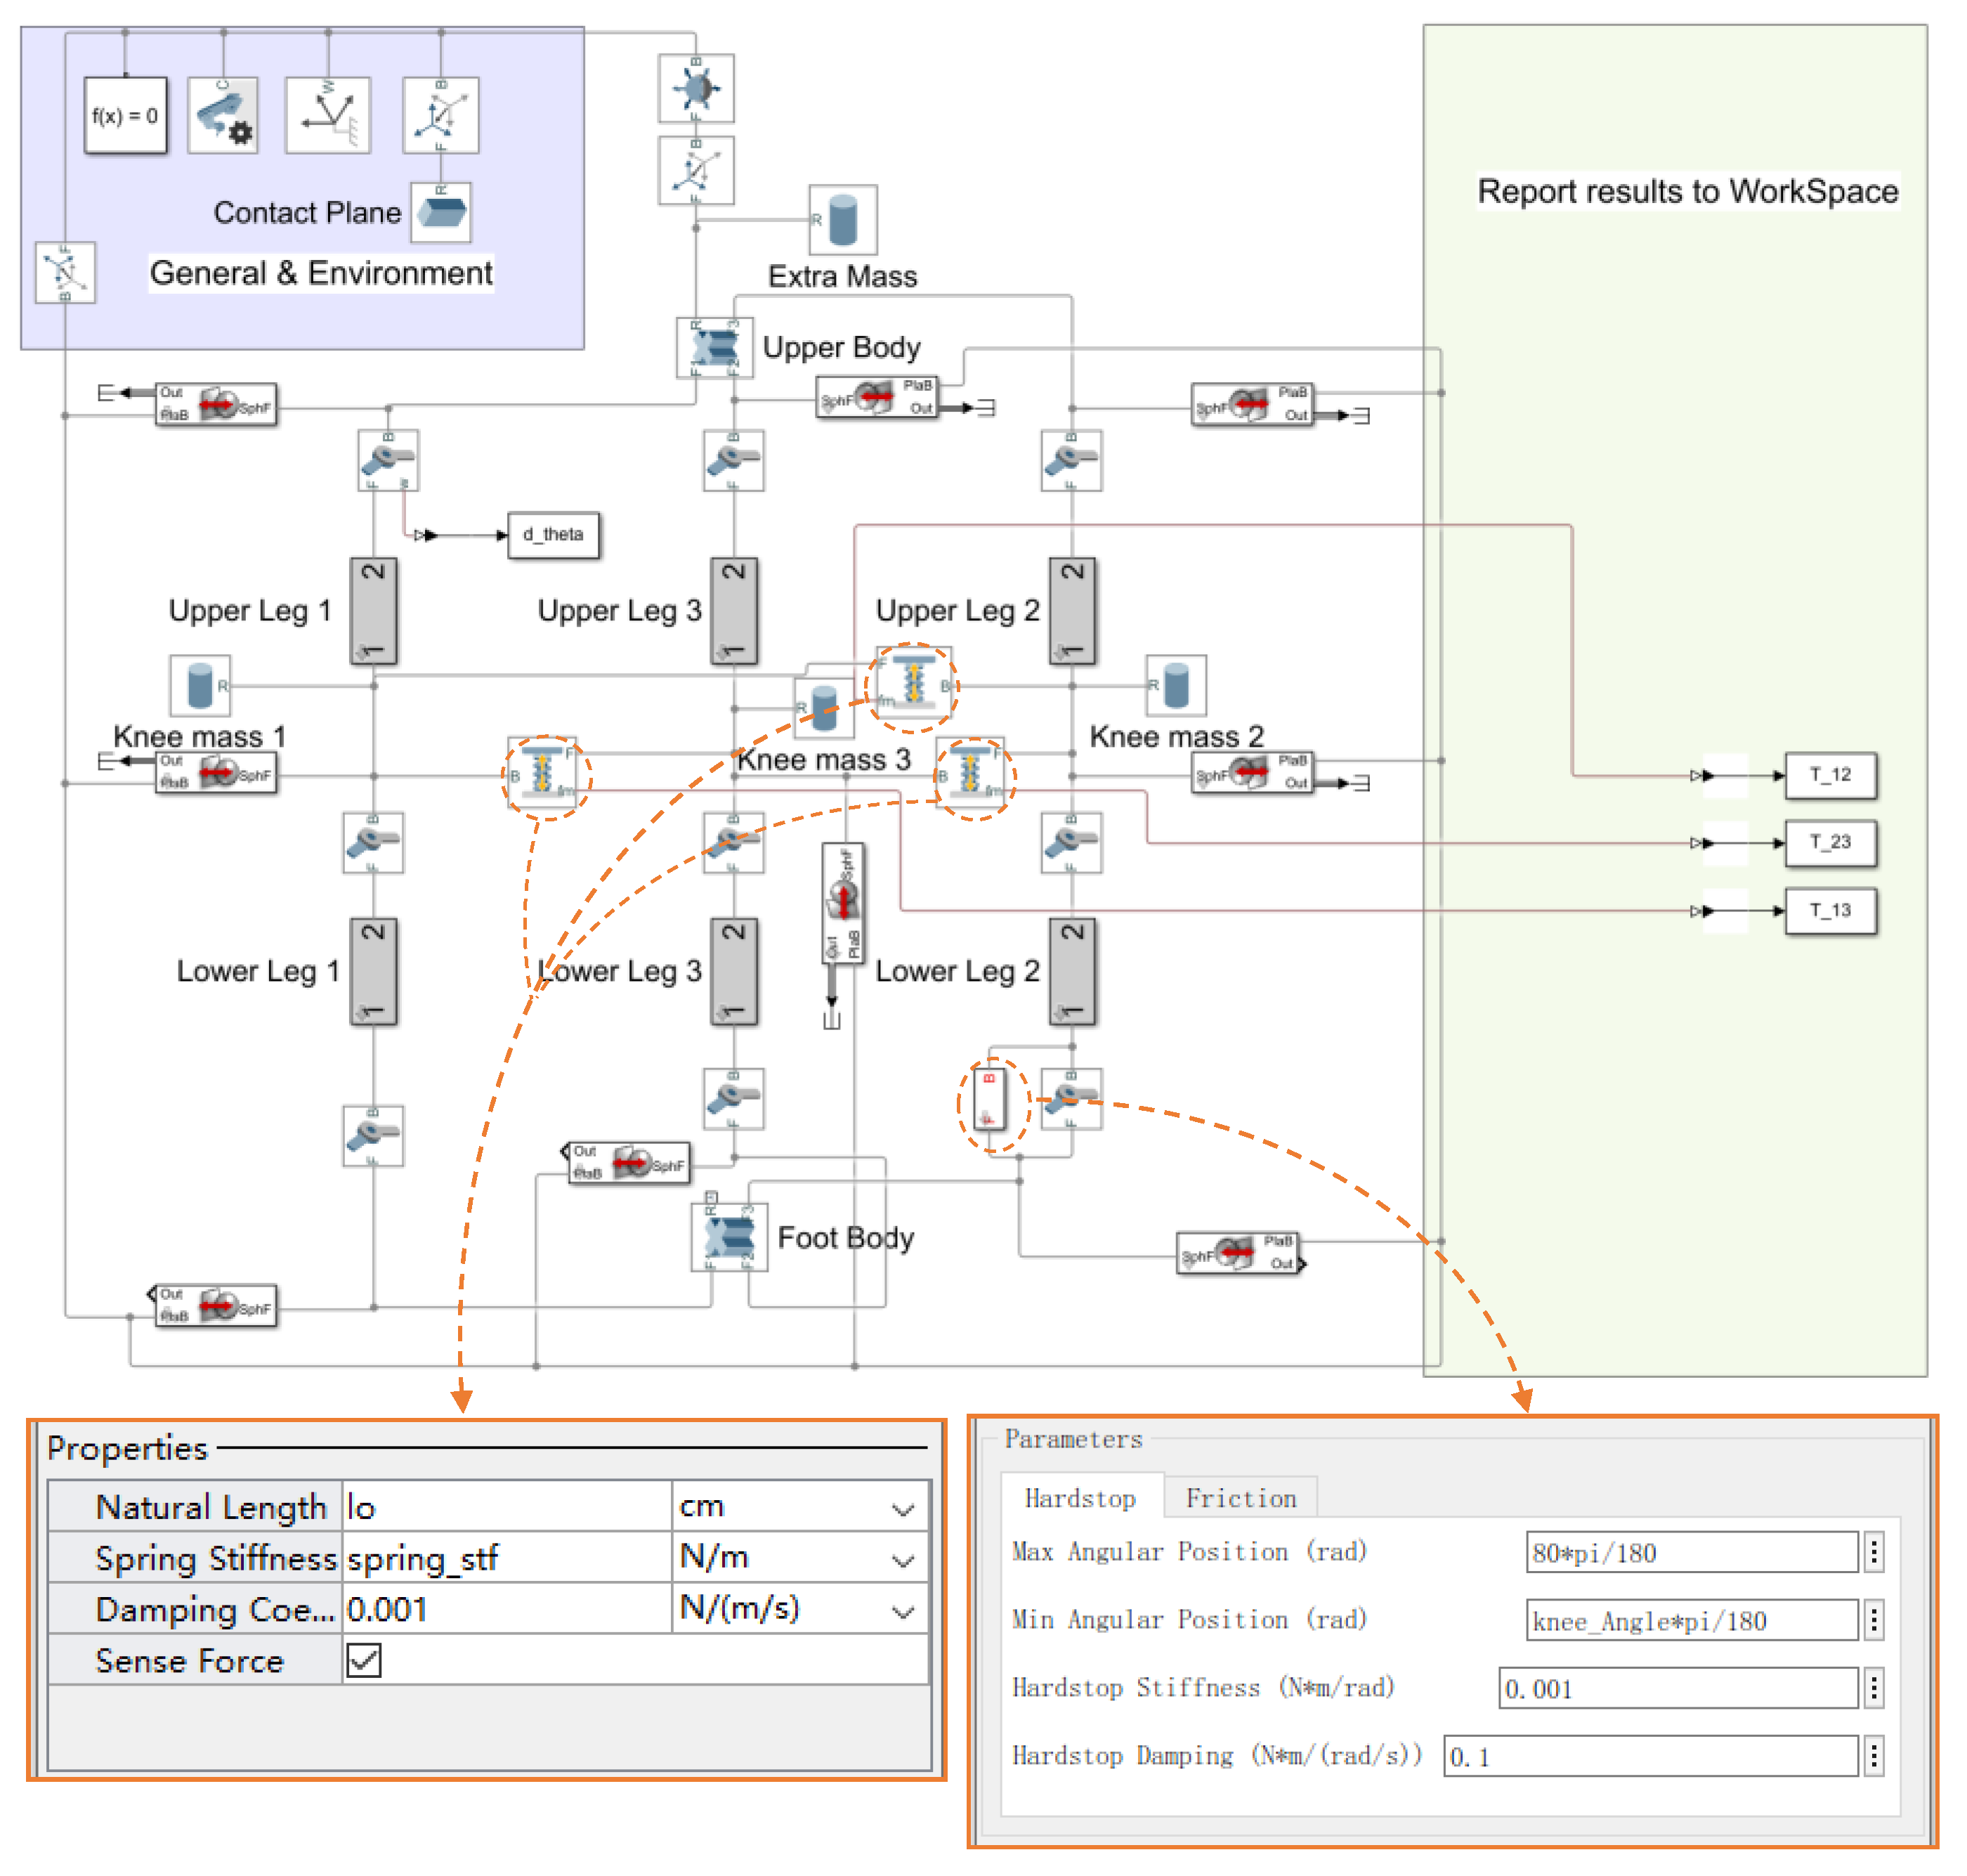
Task: Click the Hardstop Damping options button
Action: click(1874, 1756)
